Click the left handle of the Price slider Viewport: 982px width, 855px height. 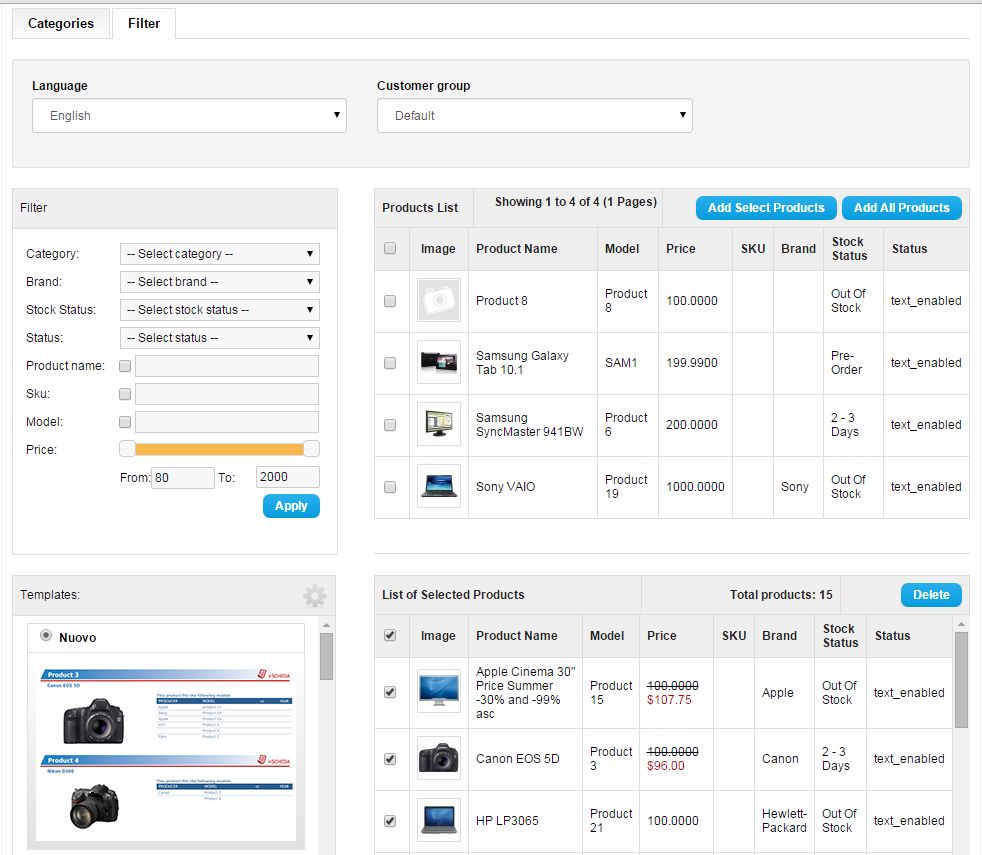[127, 449]
